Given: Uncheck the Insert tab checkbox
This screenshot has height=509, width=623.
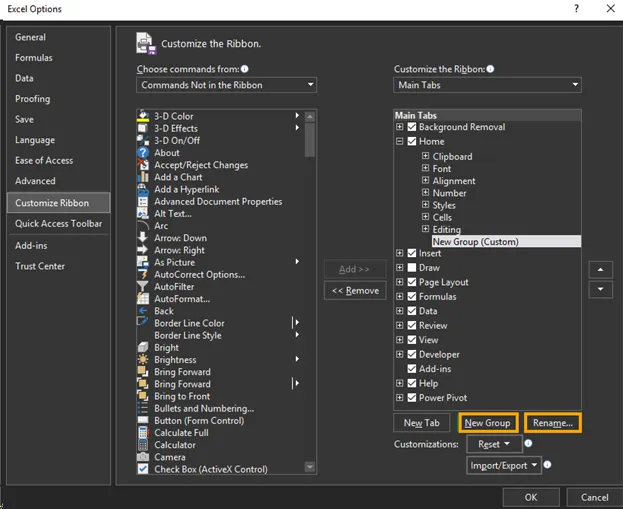Looking at the screenshot, I should [412, 253].
